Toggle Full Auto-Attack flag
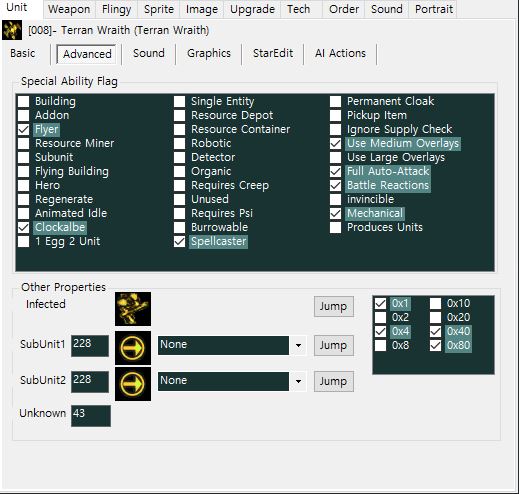 coord(336,171)
